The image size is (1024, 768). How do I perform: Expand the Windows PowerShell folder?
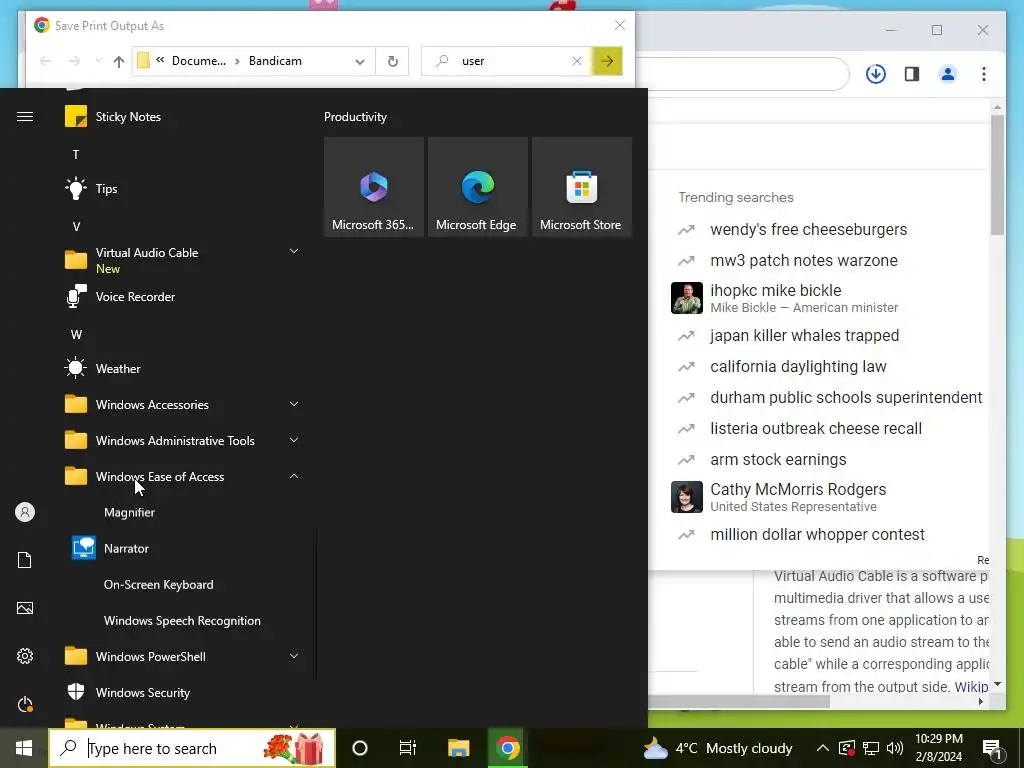click(294, 656)
